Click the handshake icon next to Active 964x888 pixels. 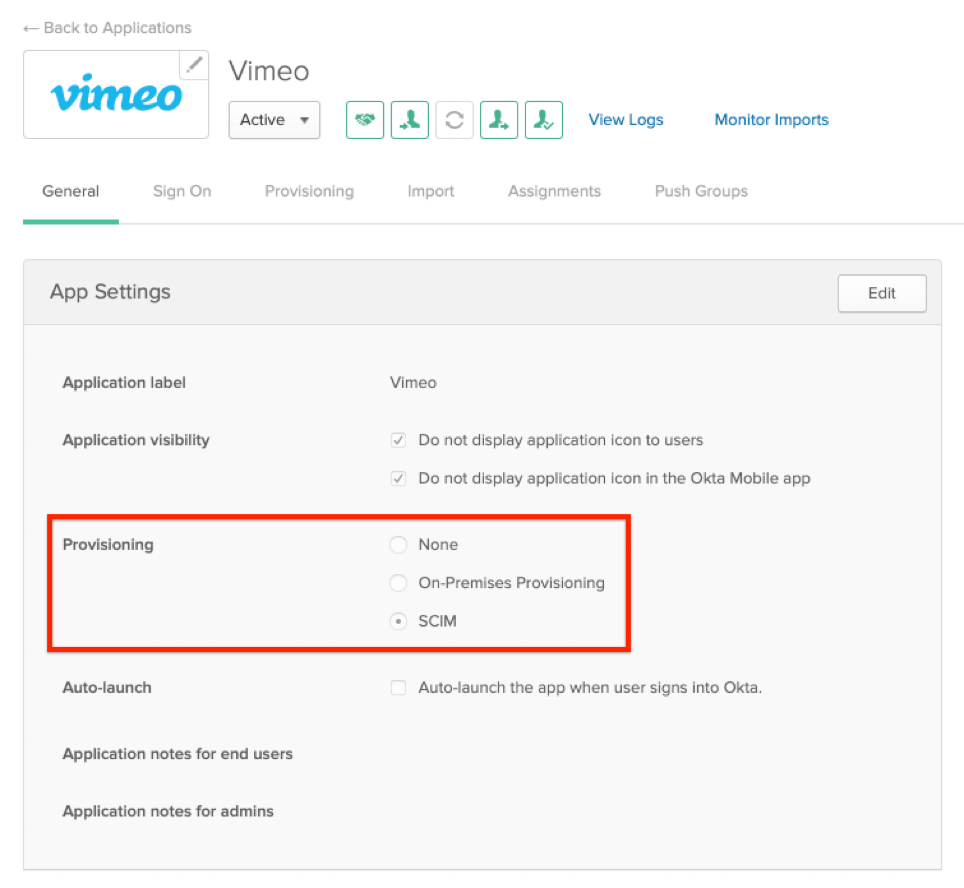click(x=365, y=120)
